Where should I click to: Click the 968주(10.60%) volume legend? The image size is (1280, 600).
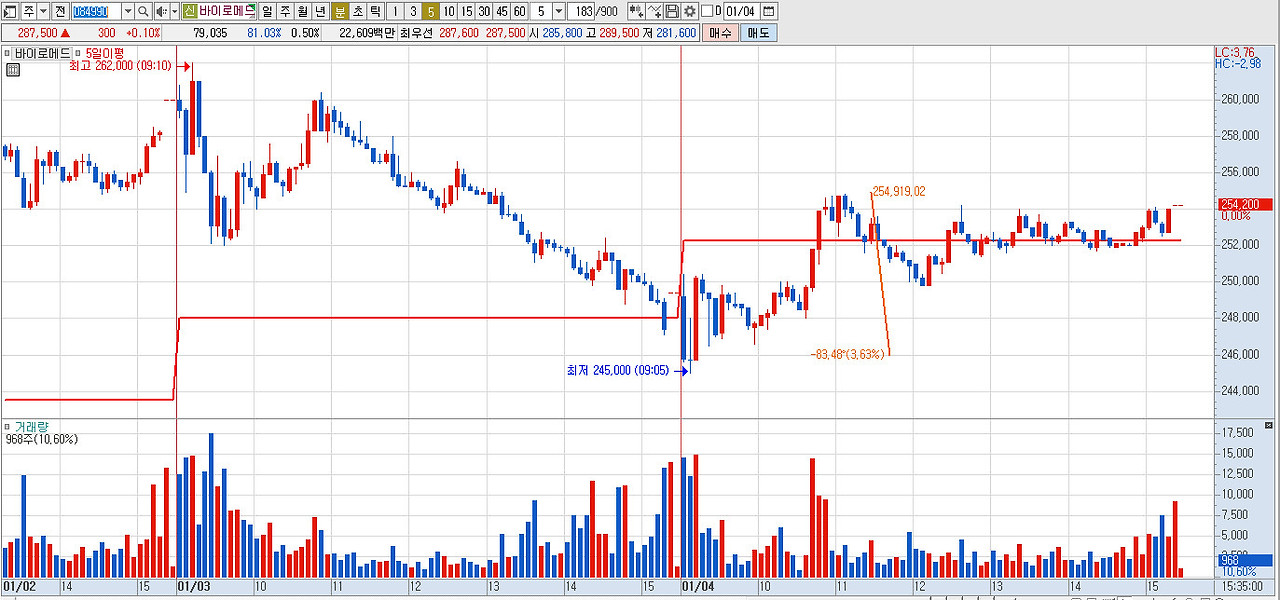[42, 439]
